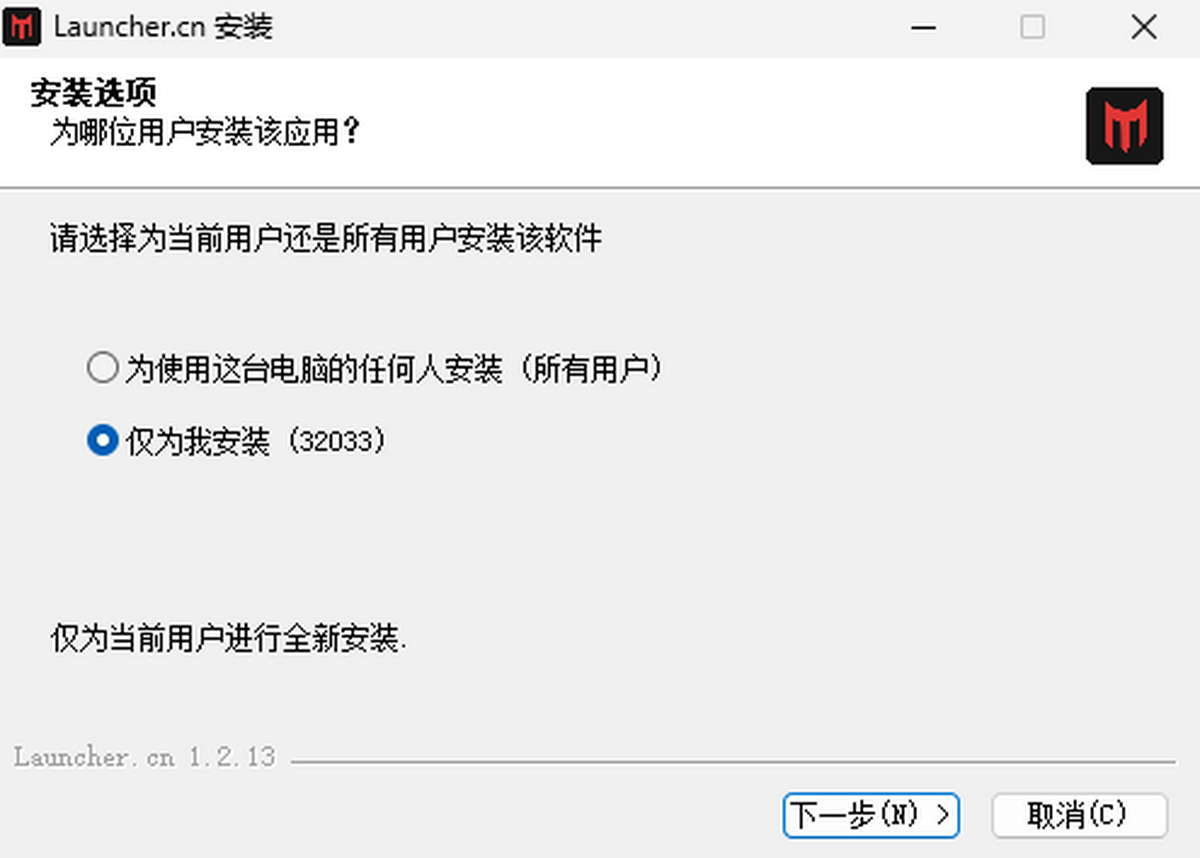Click the greyed-out maximize window button

pyautogui.click(x=1033, y=27)
